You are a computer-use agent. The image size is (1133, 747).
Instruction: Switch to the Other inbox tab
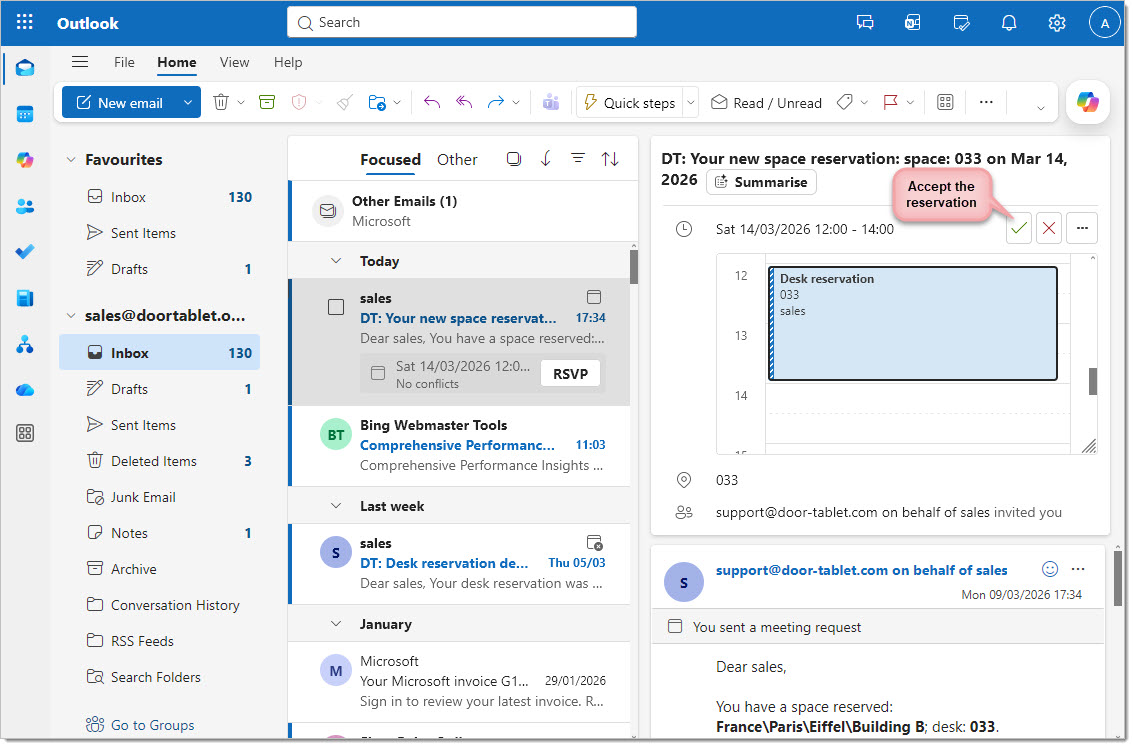(457, 160)
